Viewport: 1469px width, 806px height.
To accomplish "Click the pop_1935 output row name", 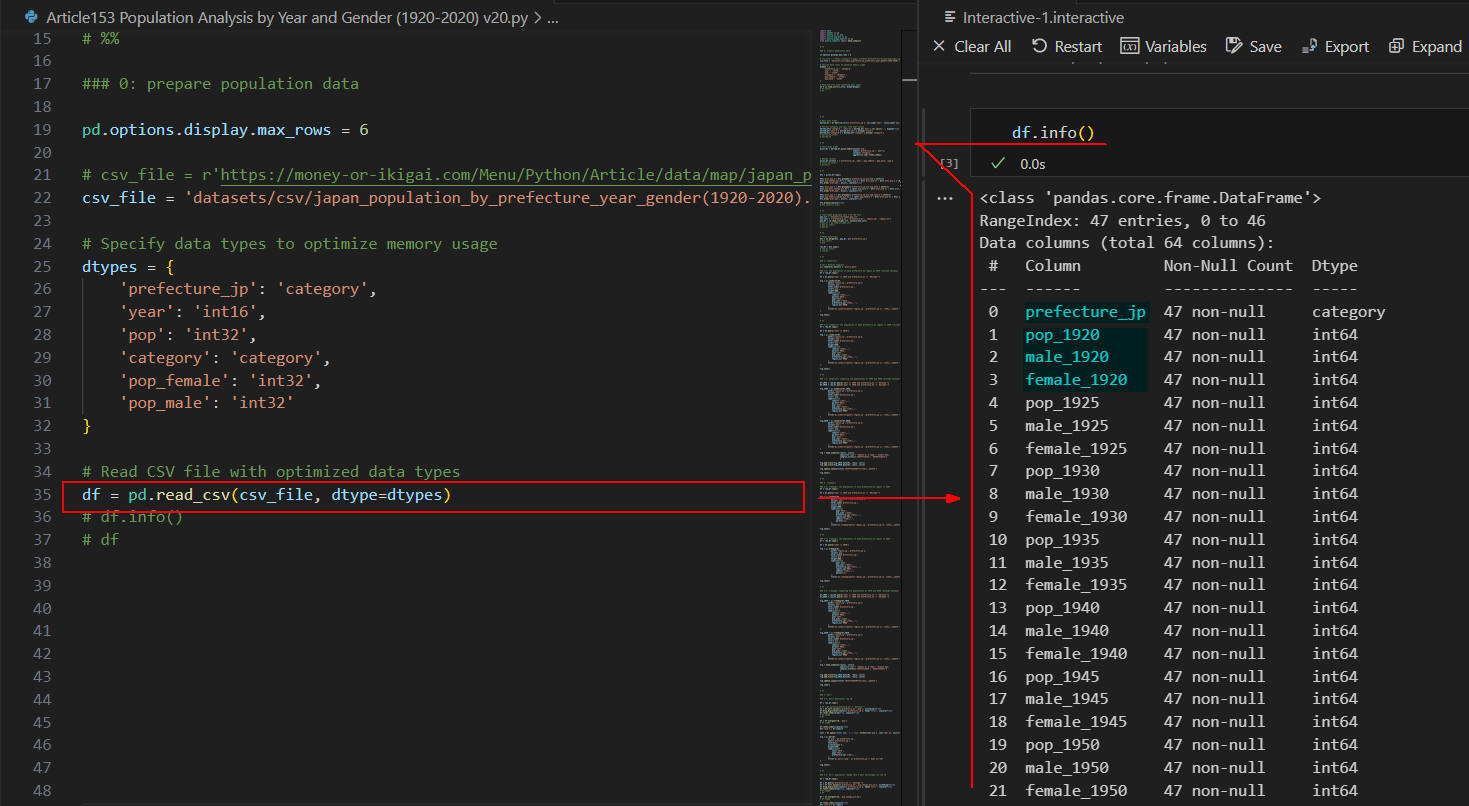I will pyautogui.click(x=1062, y=540).
